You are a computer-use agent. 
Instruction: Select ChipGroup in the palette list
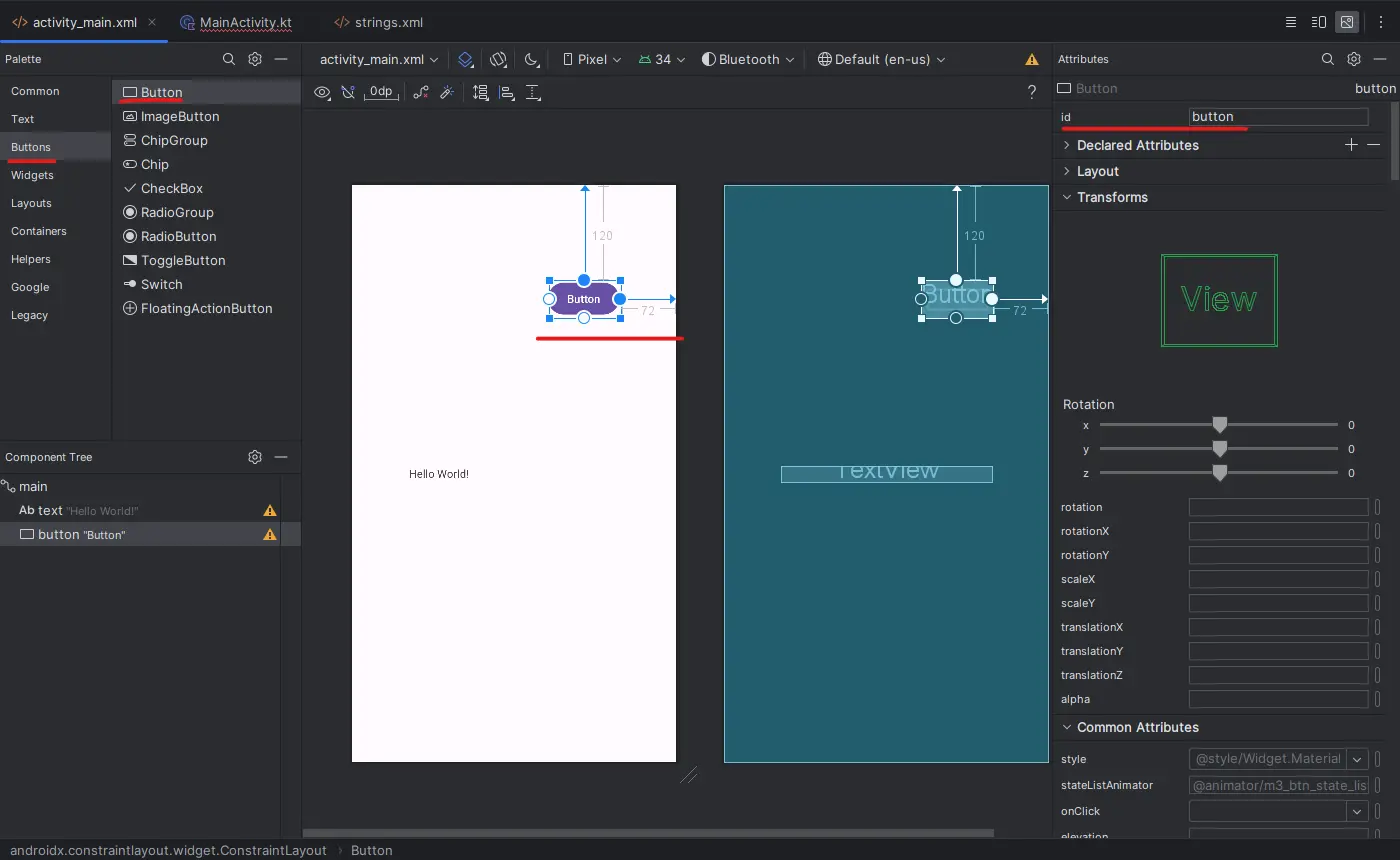coord(207,140)
